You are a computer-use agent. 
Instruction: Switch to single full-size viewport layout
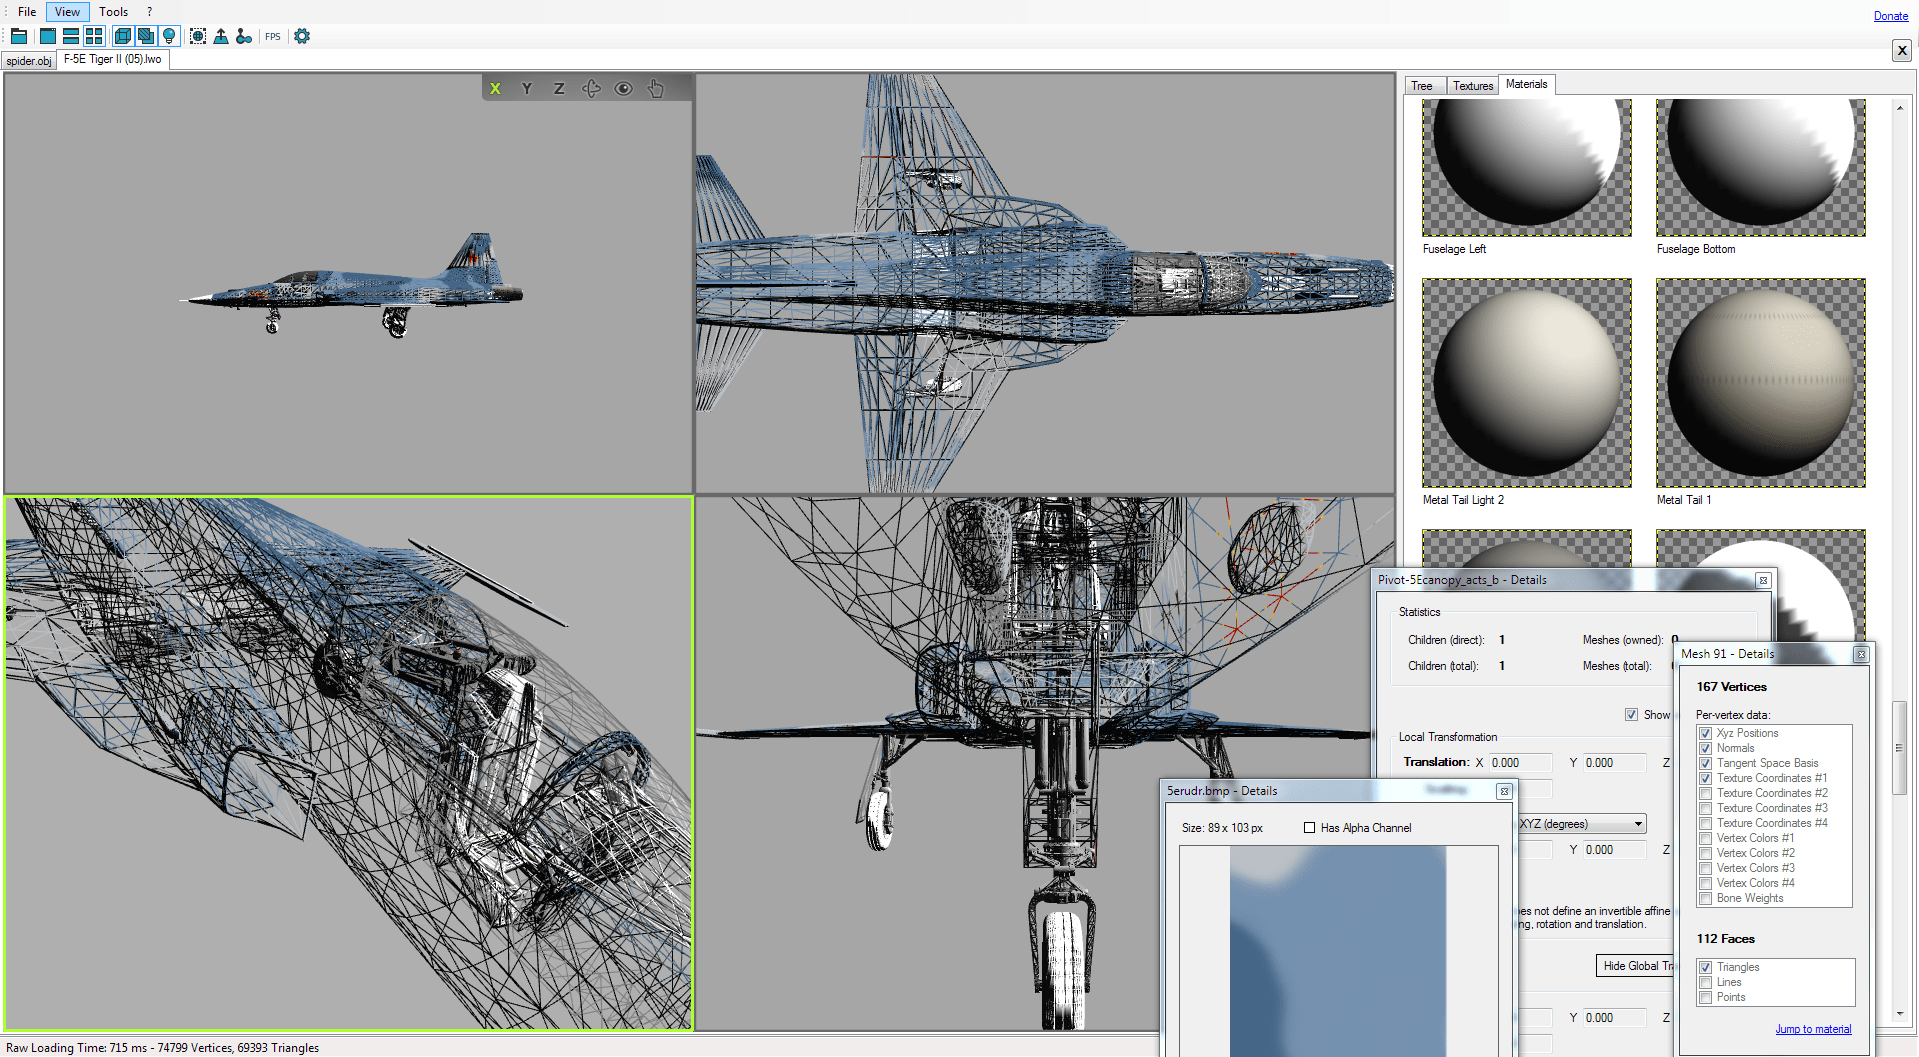[x=47, y=36]
